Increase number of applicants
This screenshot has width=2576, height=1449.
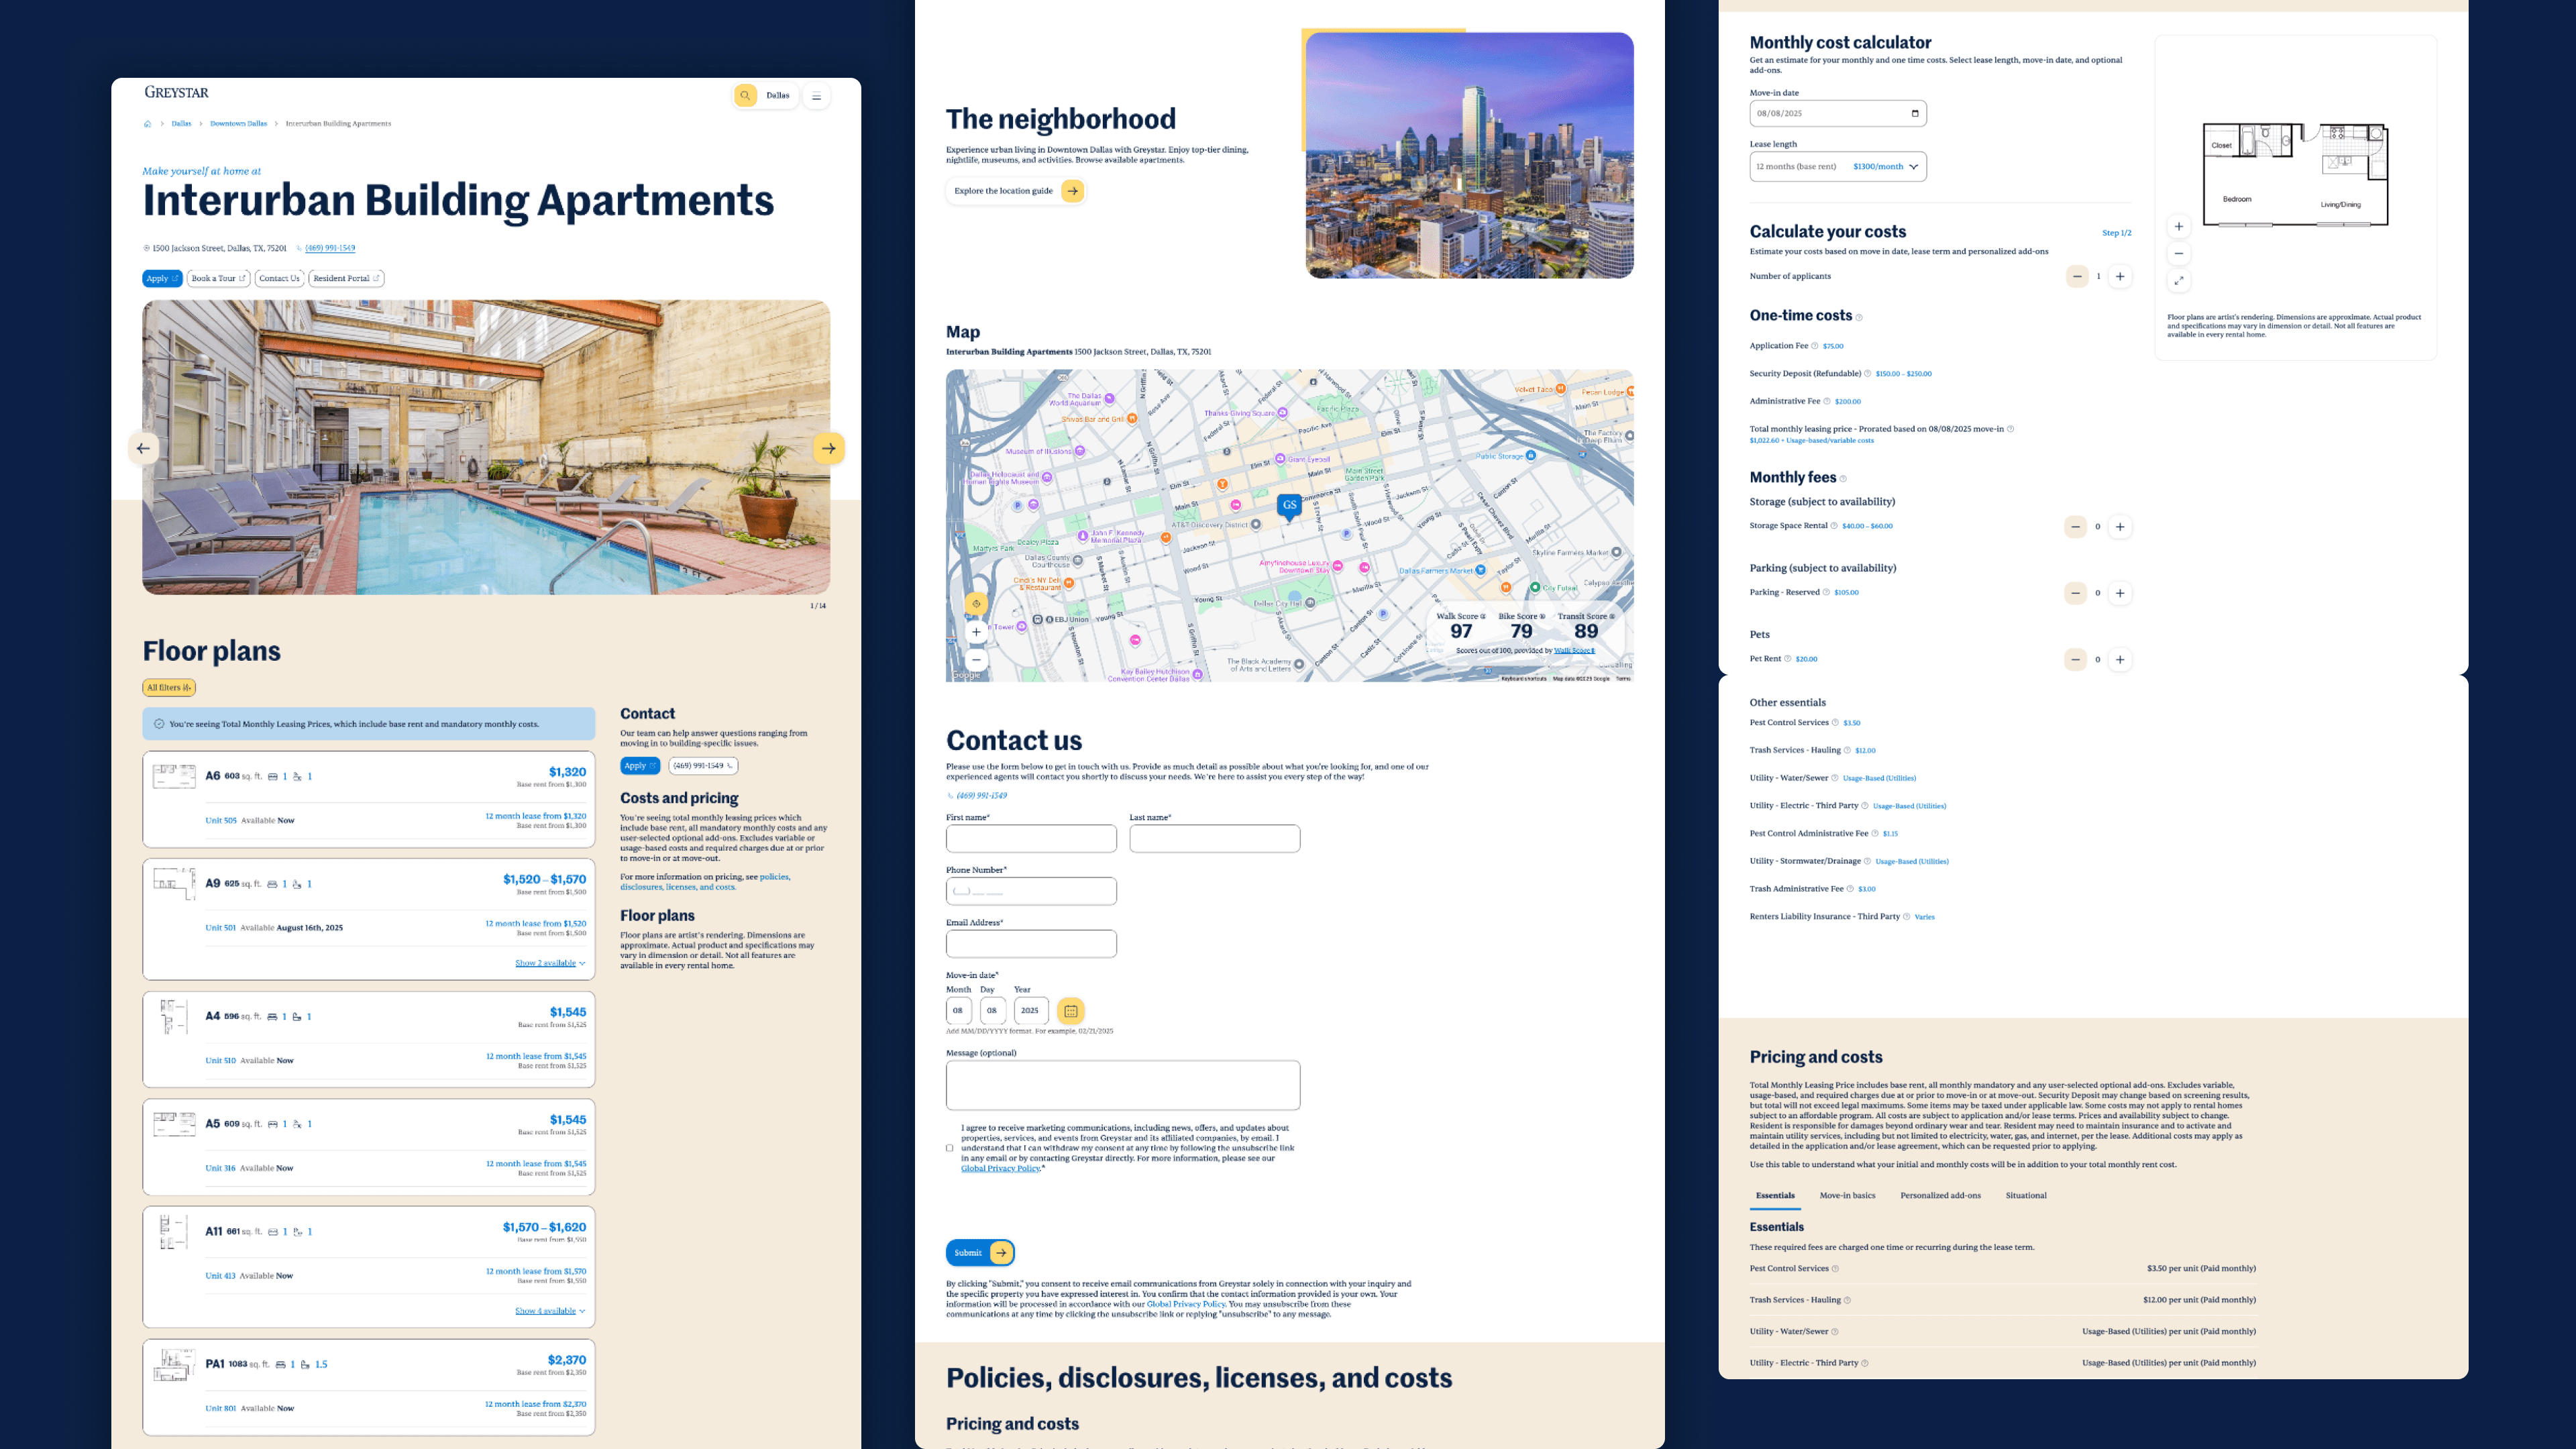click(x=2120, y=276)
